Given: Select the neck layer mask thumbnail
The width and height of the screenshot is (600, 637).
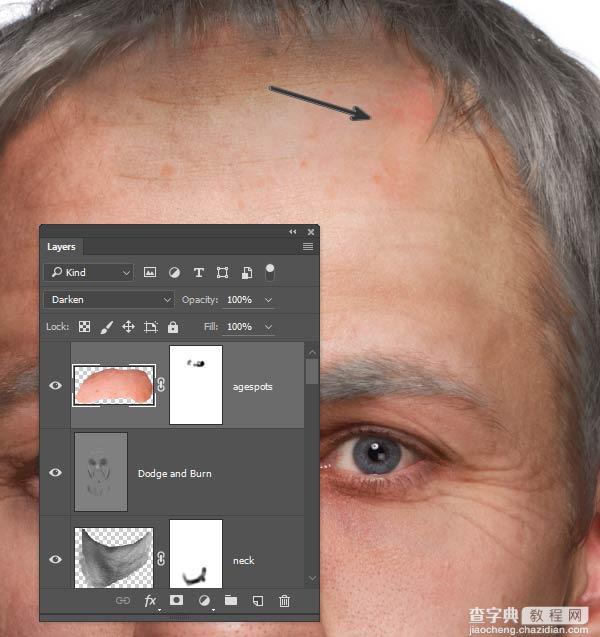Looking at the screenshot, I should (196, 554).
